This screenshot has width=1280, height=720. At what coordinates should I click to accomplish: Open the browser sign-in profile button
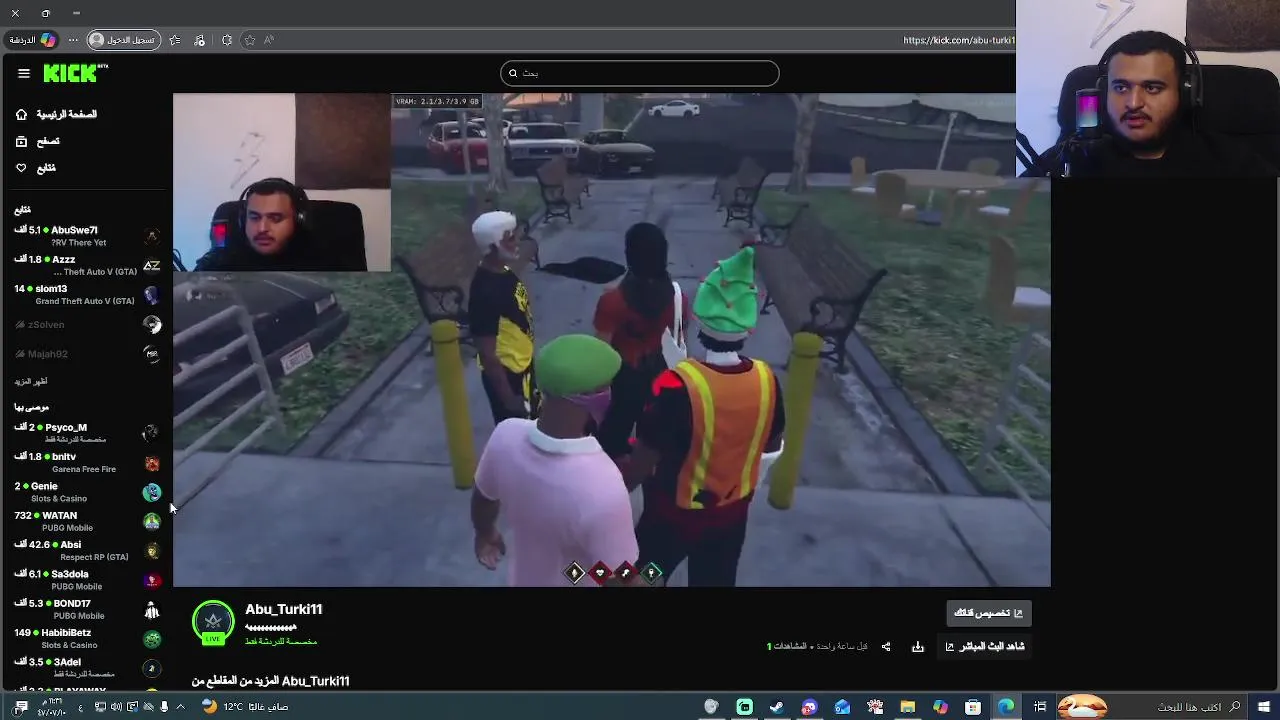point(124,40)
